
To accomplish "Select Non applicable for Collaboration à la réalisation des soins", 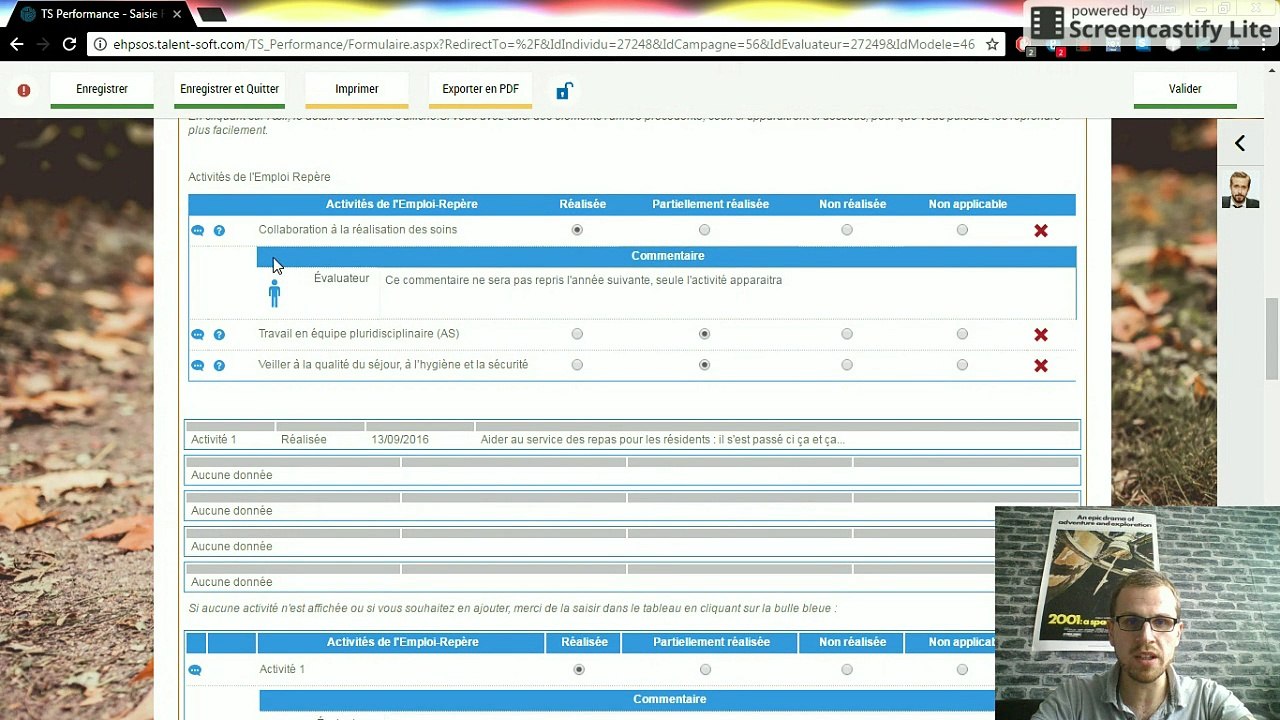I will click(962, 230).
